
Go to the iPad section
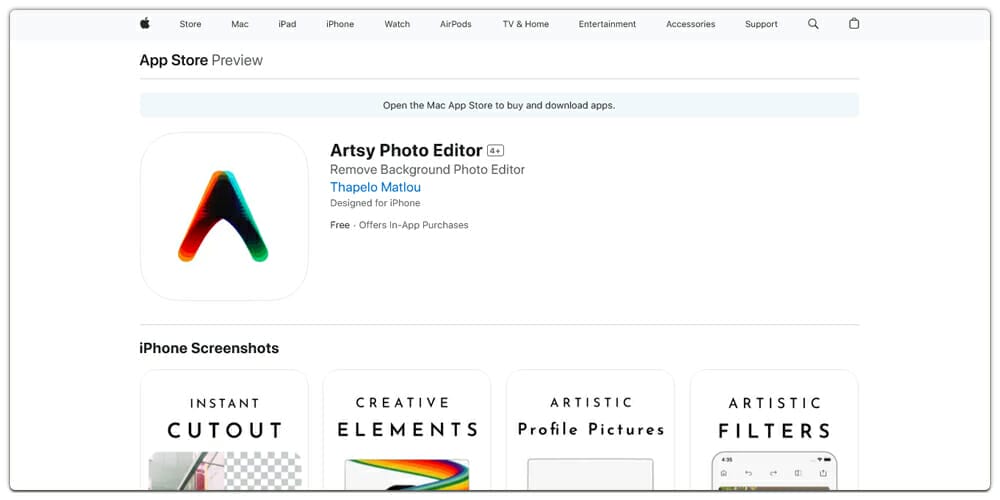[287, 24]
